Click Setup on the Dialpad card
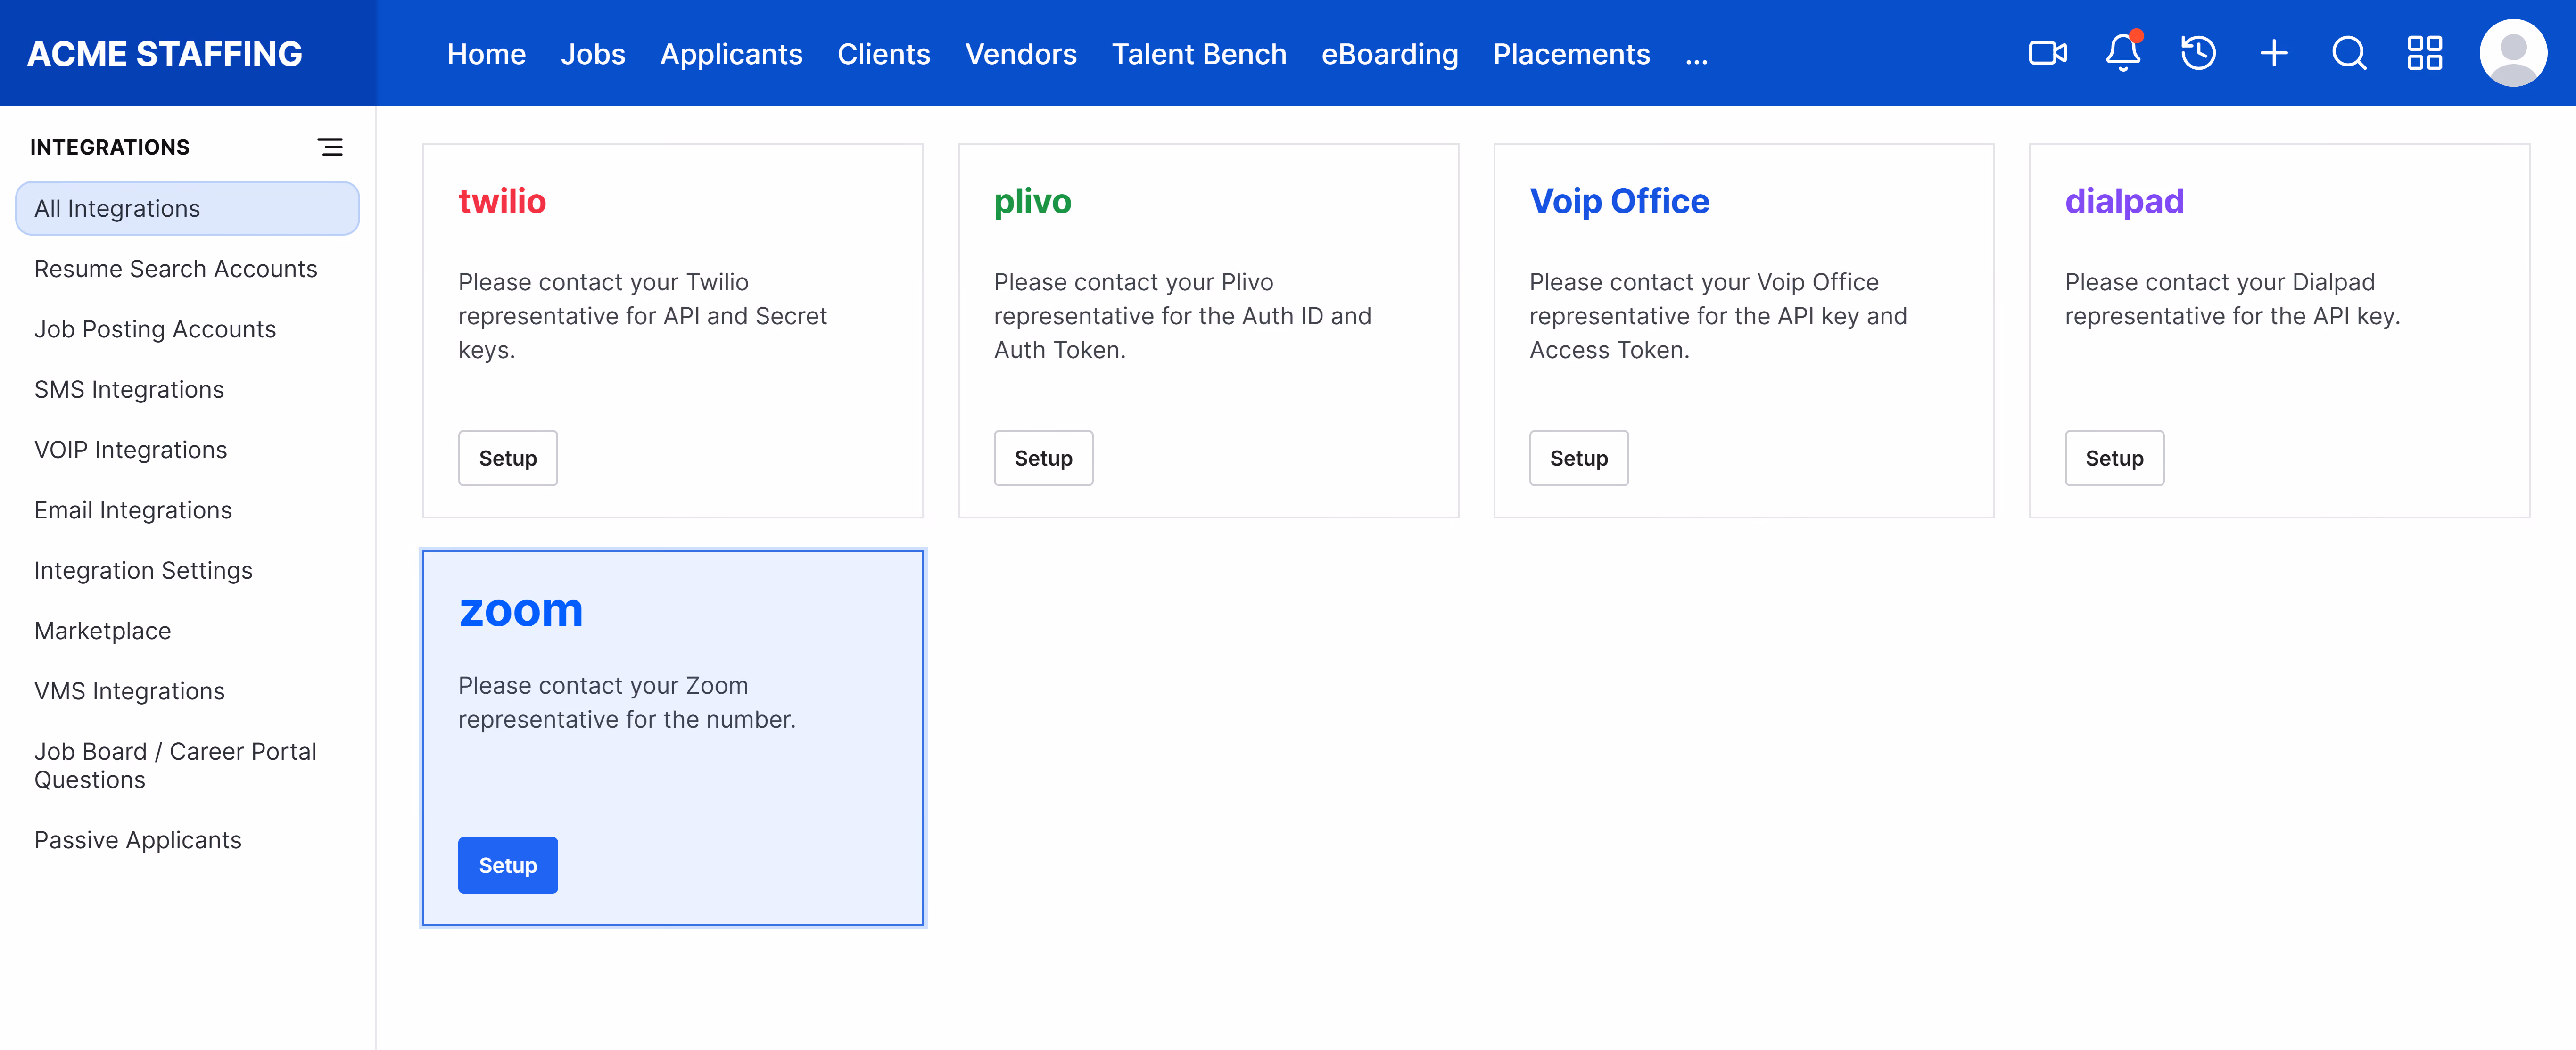The image size is (2576, 1050). pos(2114,458)
